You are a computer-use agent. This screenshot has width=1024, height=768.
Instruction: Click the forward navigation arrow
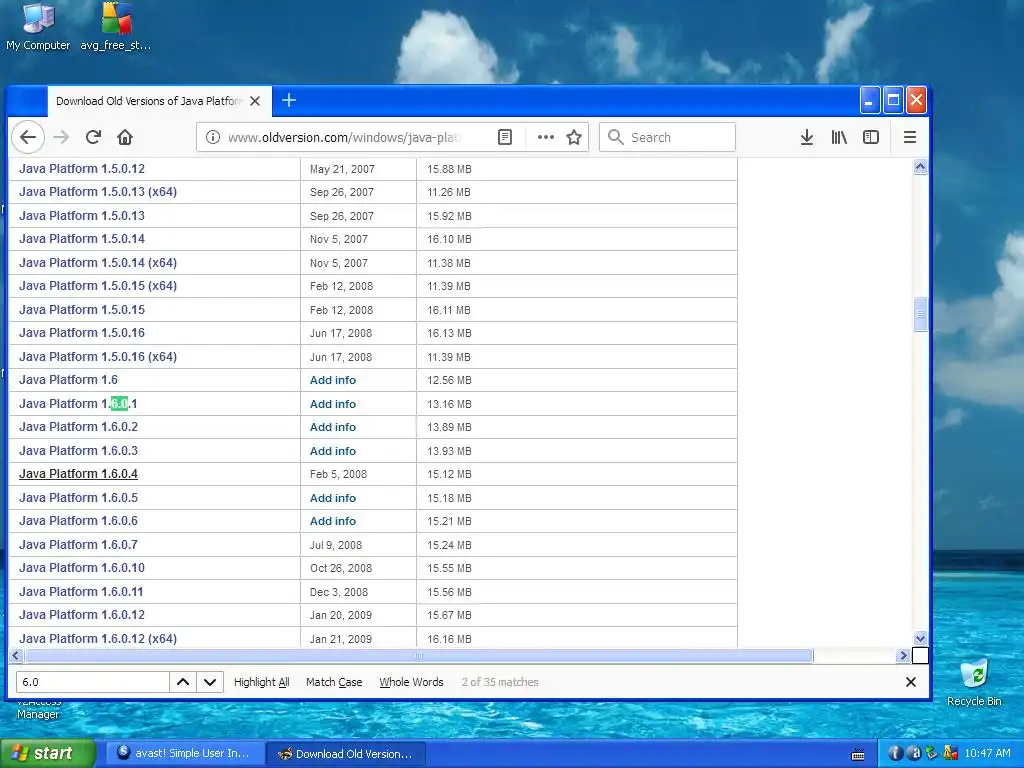tap(61, 137)
